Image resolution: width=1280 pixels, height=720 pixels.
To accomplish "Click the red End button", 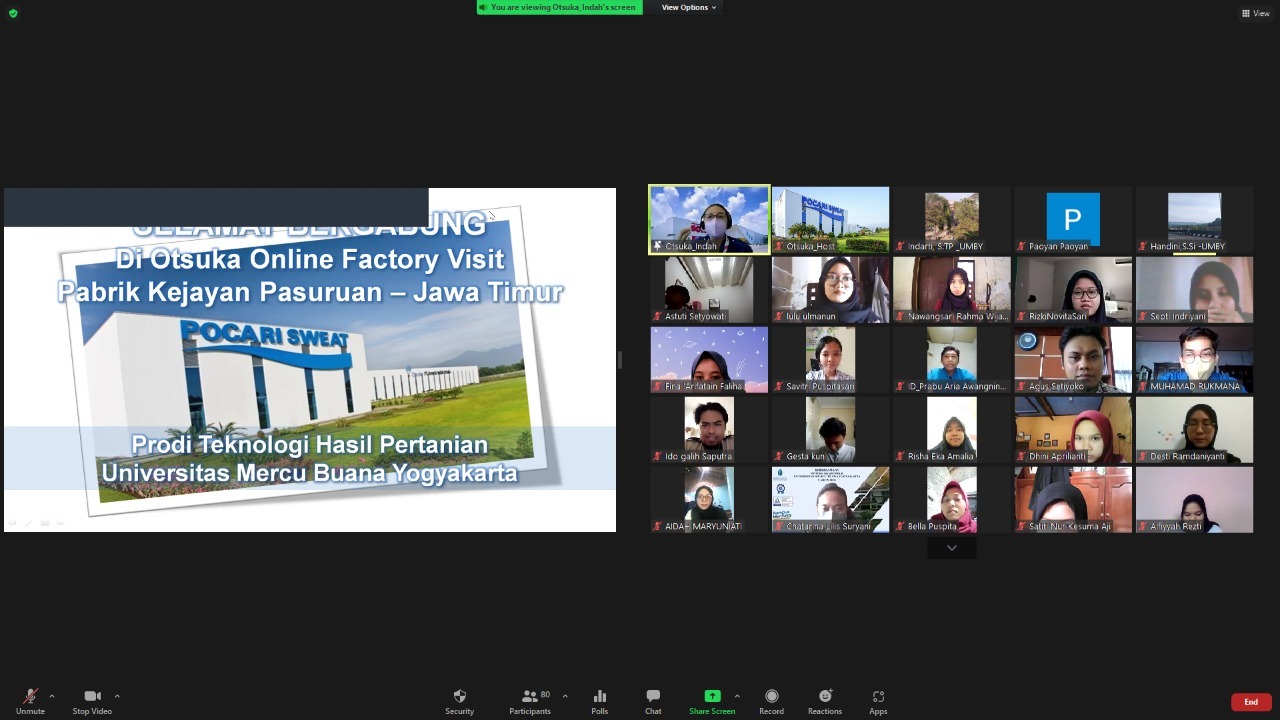I will coord(1251,702).
